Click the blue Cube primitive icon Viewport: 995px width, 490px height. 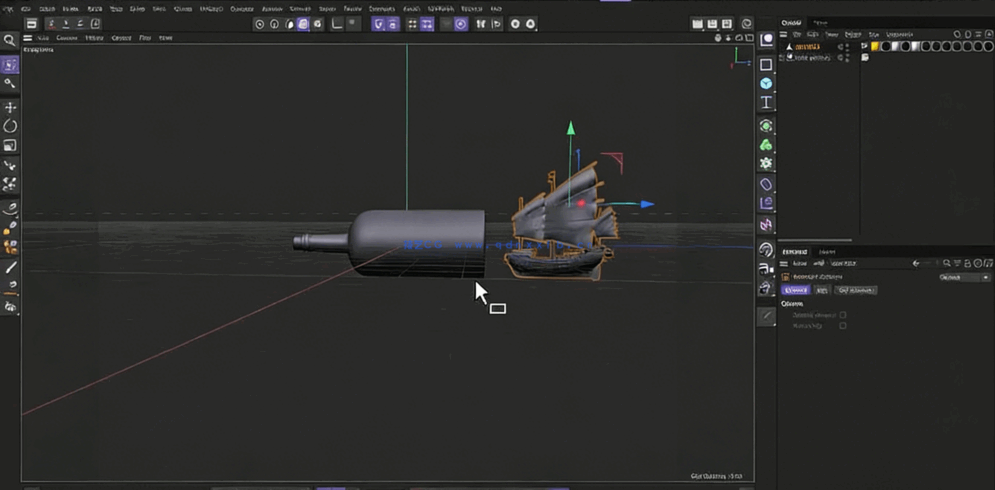click(766, 84)
